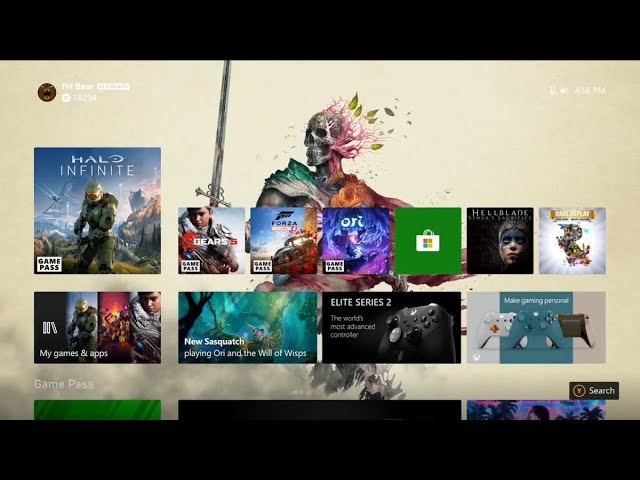Screen dimensions: 640x480
Task: Click the gamerscore 18294 value
Action: pos(84,98)
